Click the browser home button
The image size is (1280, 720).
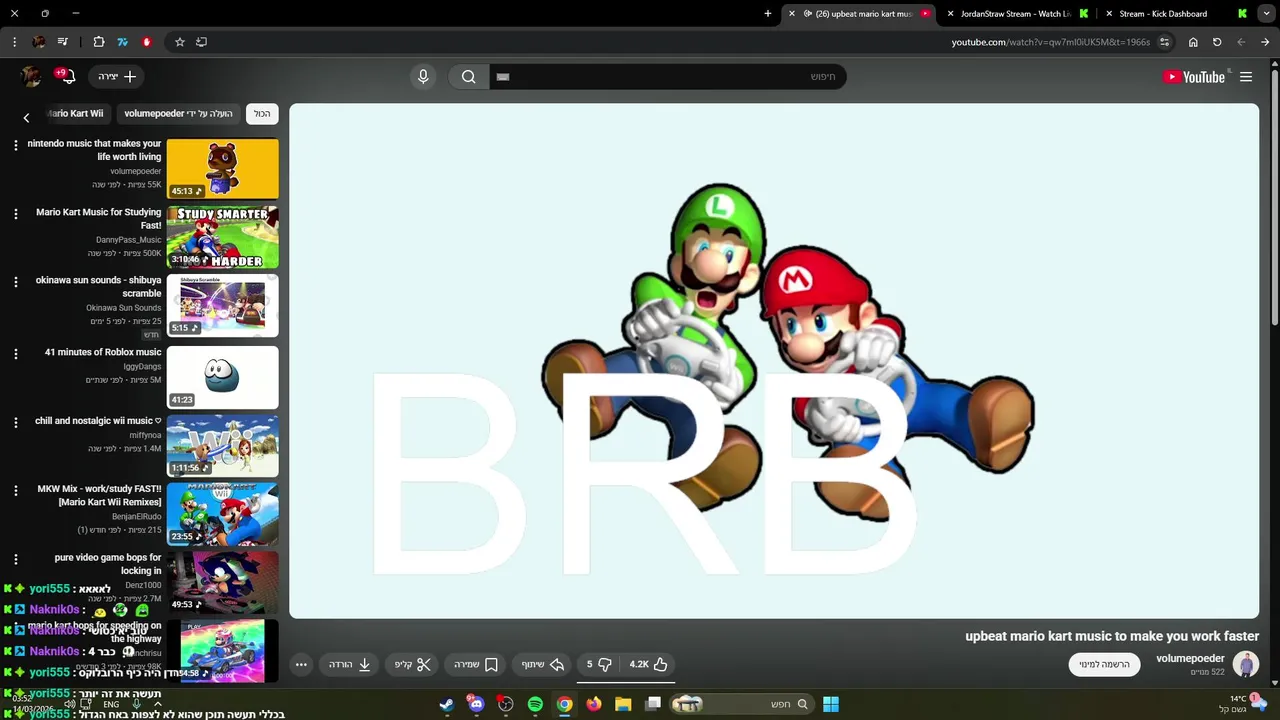point(1193,42)
